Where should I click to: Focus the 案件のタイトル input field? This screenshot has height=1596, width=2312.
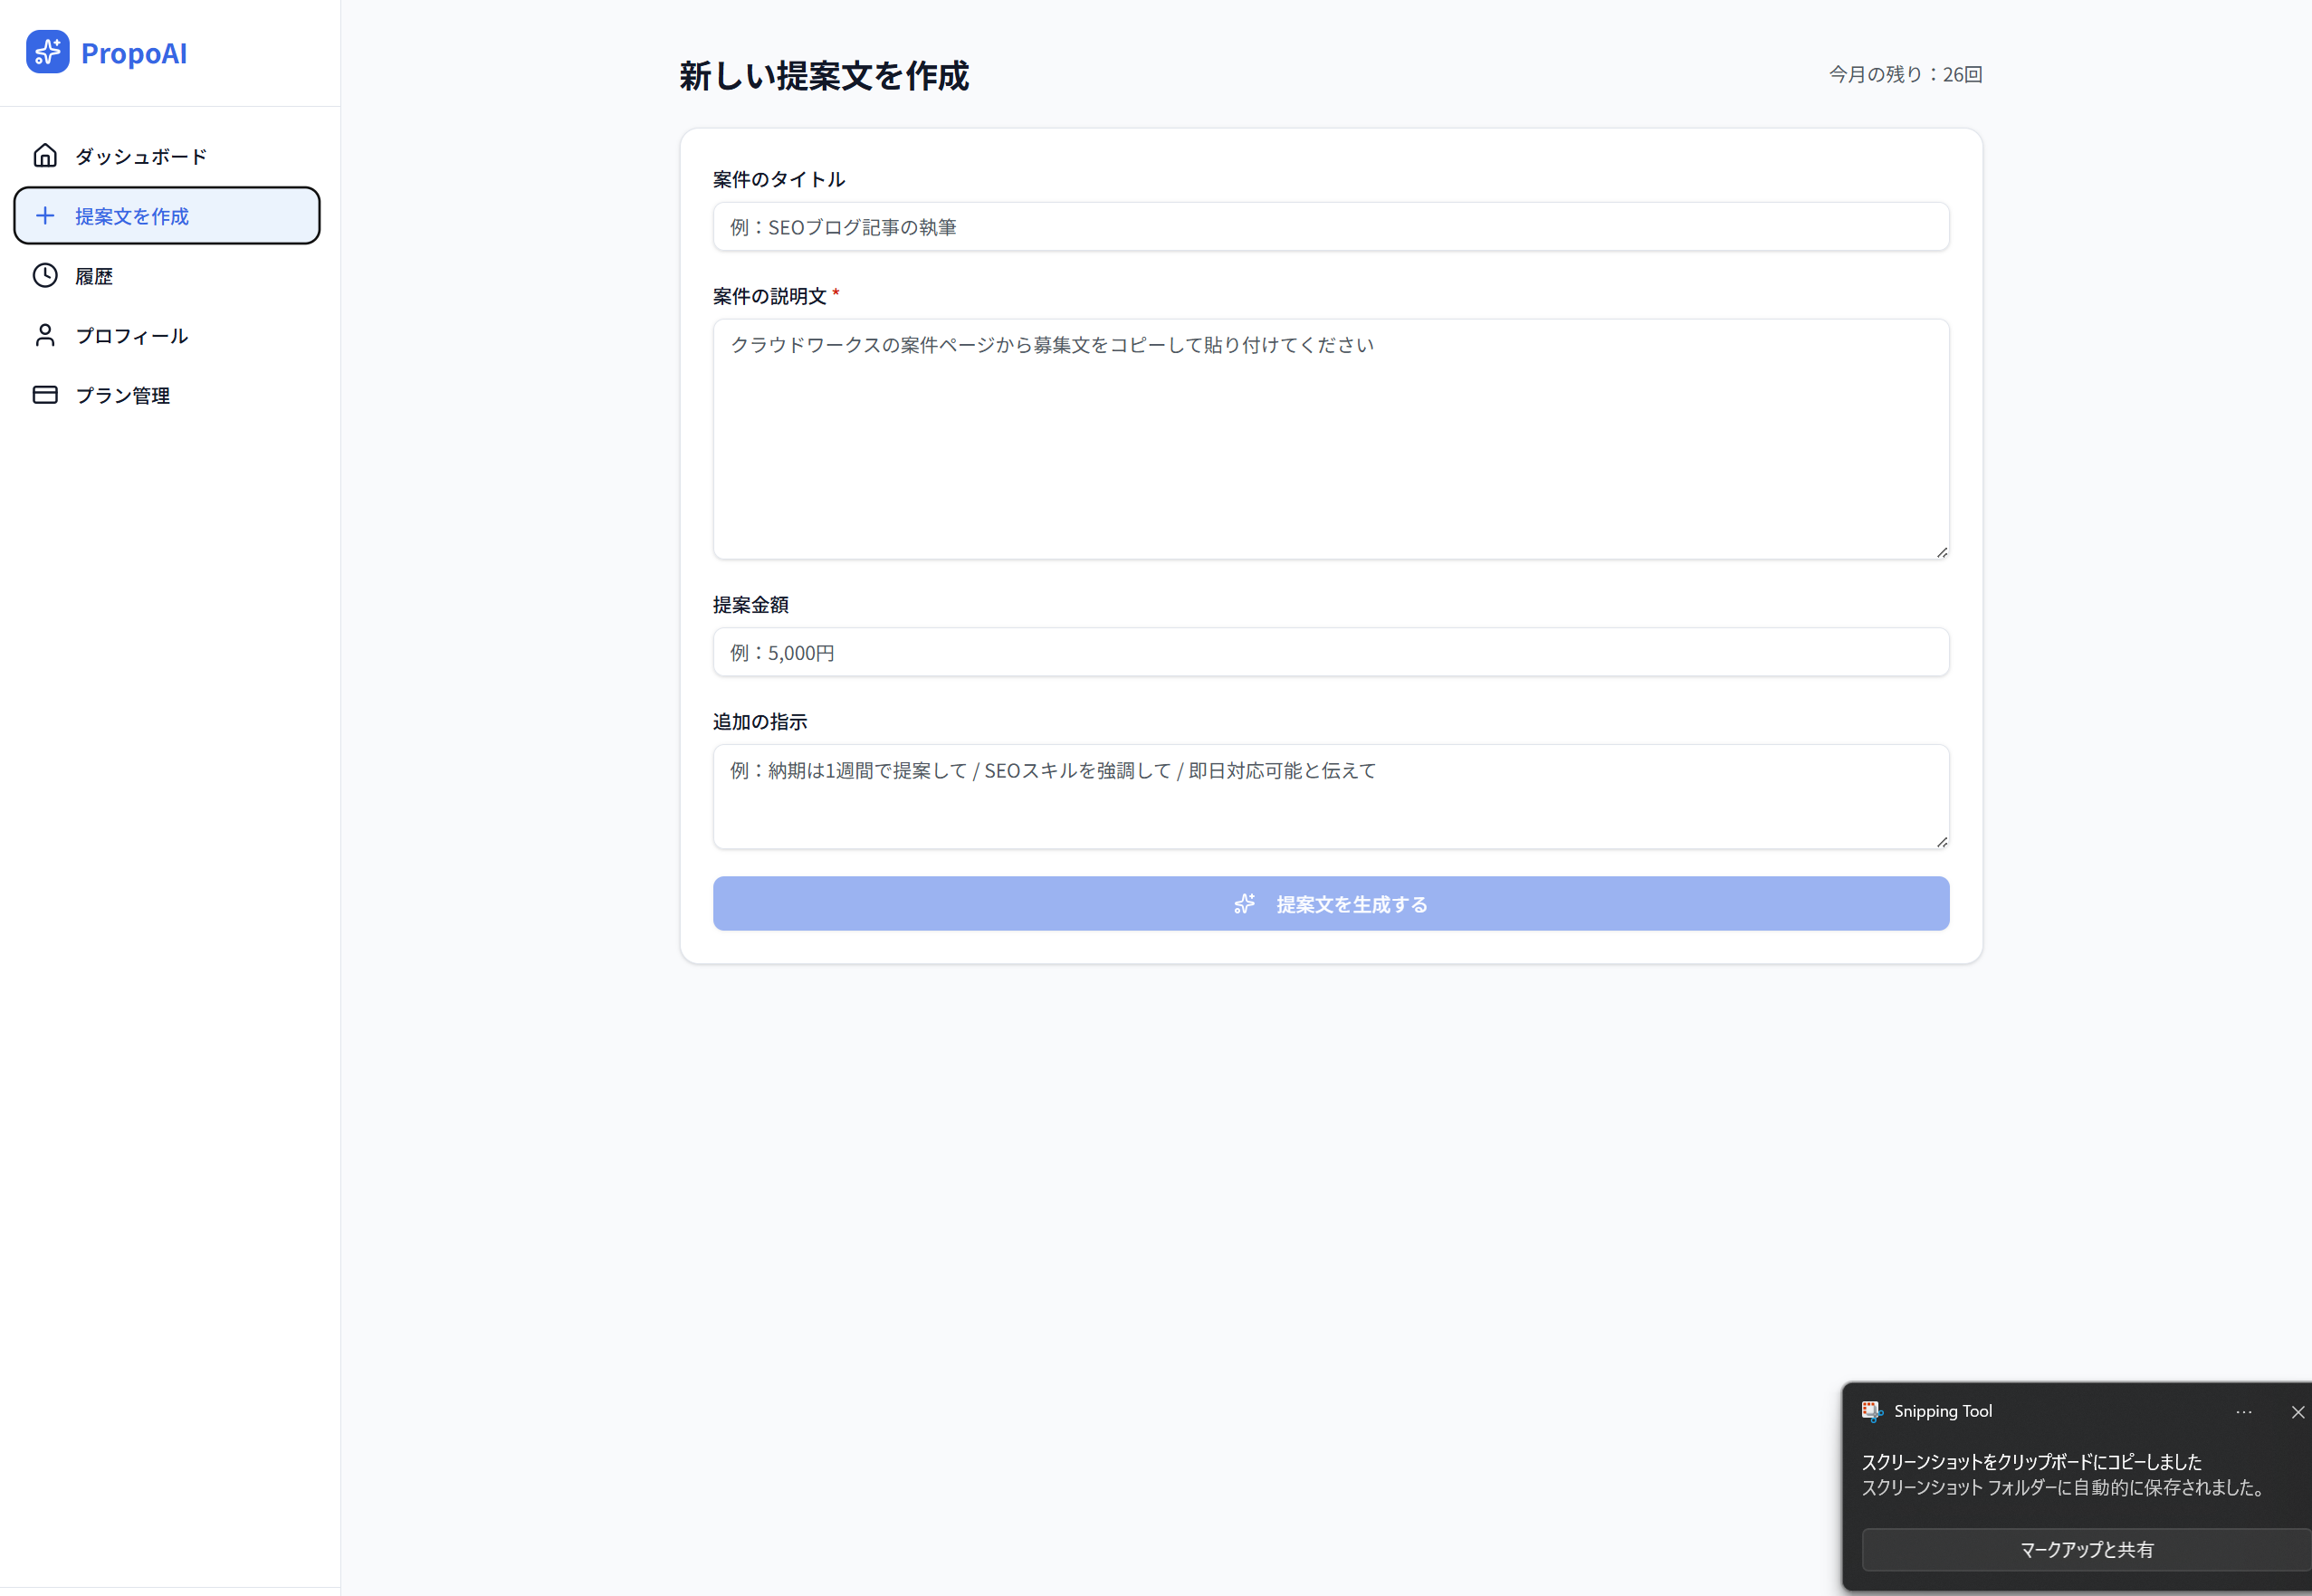1330,227
